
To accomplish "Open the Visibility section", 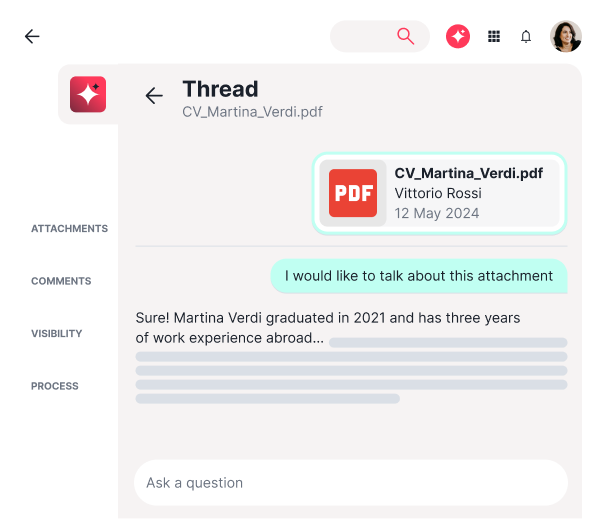I will point(57,334).
